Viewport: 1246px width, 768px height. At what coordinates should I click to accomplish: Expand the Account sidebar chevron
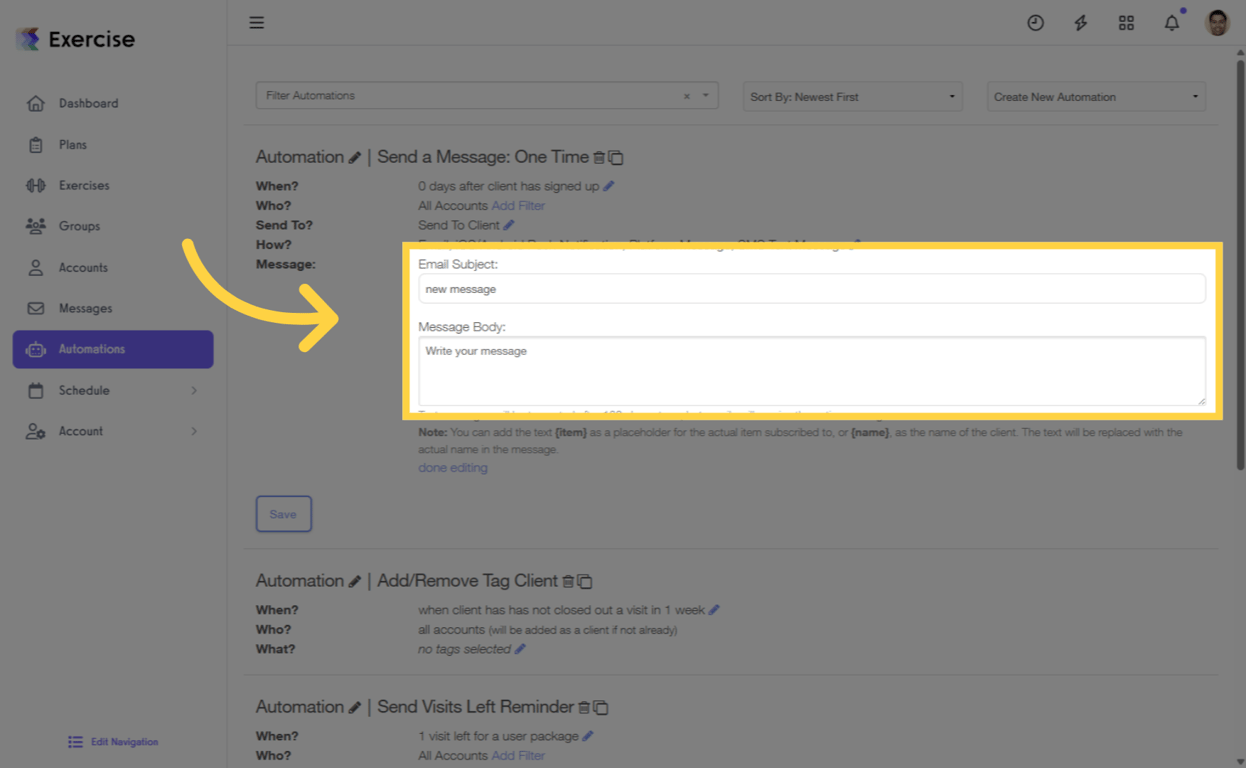click(194, 431)
